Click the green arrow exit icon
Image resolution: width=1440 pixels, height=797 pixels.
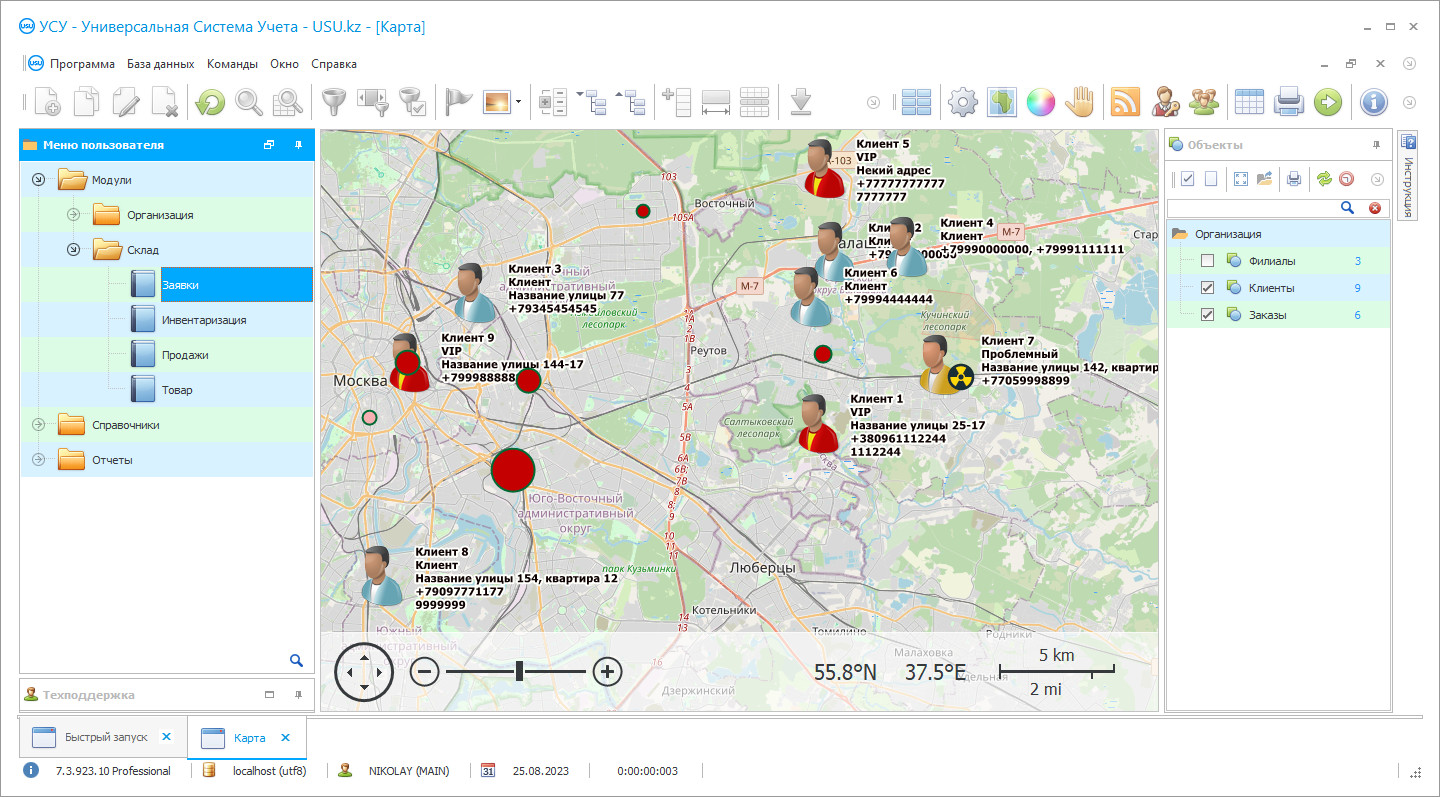(x=1327, y=101)
